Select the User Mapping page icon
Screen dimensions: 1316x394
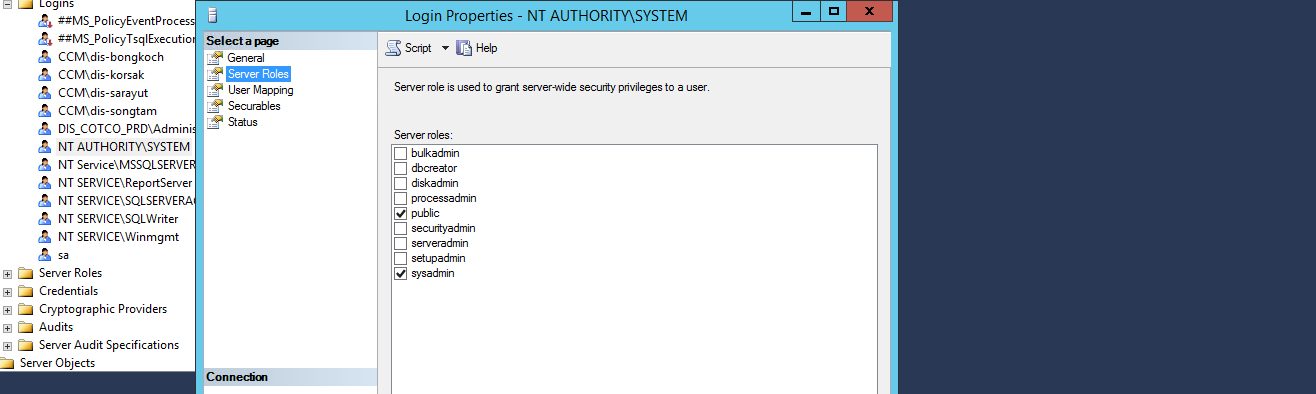coord(214,90)
